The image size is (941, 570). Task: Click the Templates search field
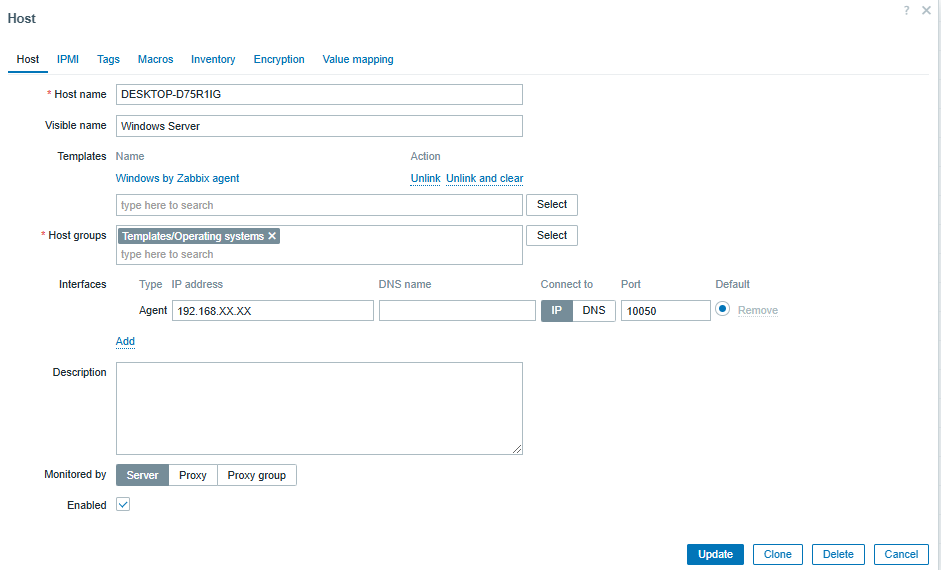point(319,205)
